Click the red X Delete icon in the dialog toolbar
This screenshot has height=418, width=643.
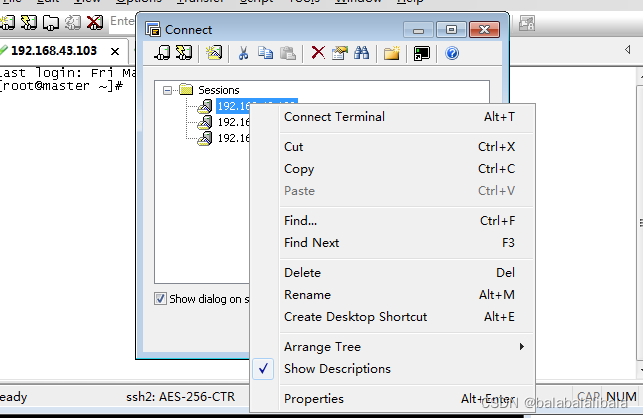[318, 53]
